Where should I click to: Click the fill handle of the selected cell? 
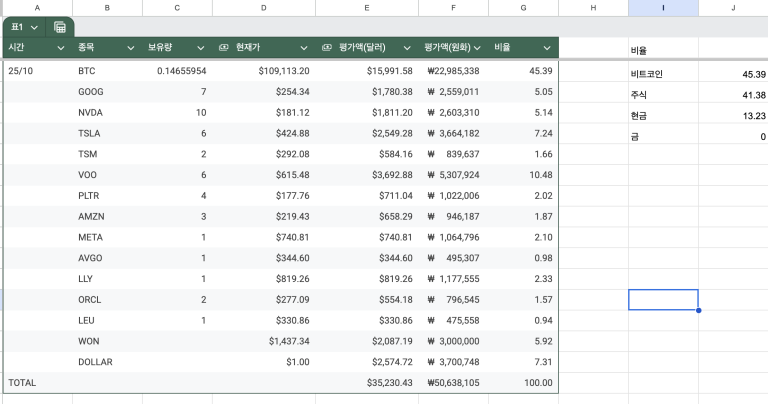698,310
